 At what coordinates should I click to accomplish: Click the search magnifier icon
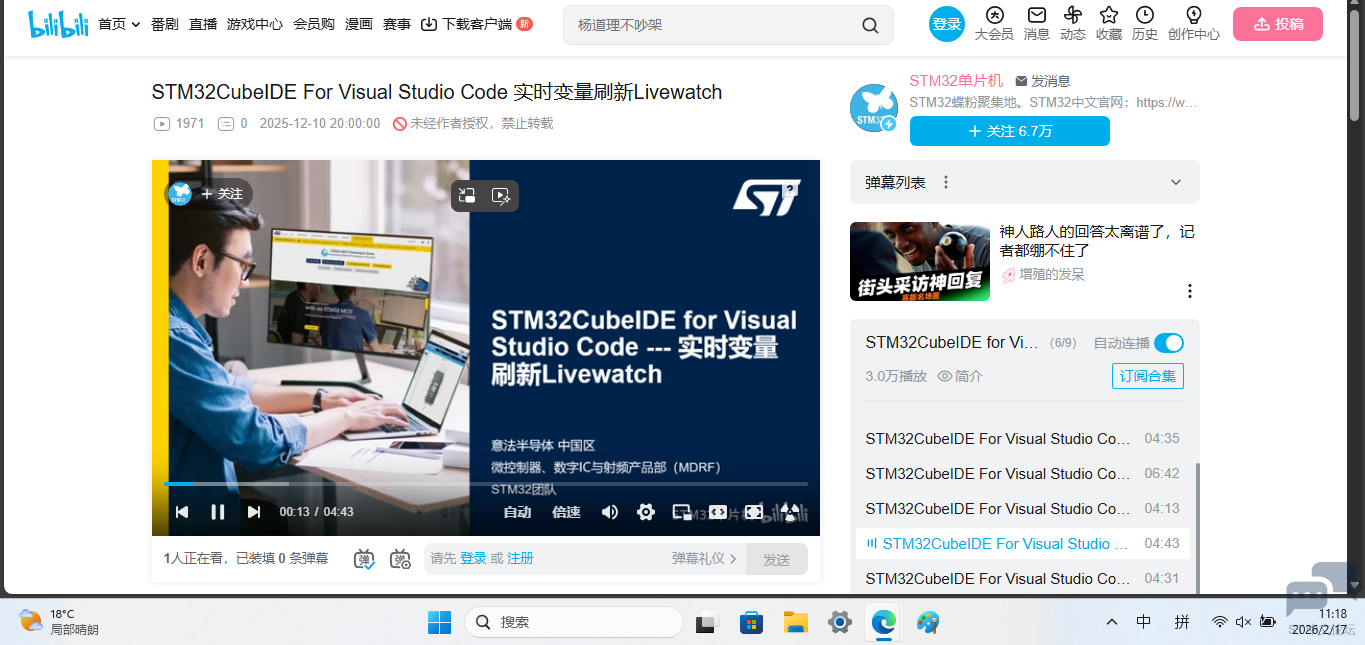(x=870, y=26)
